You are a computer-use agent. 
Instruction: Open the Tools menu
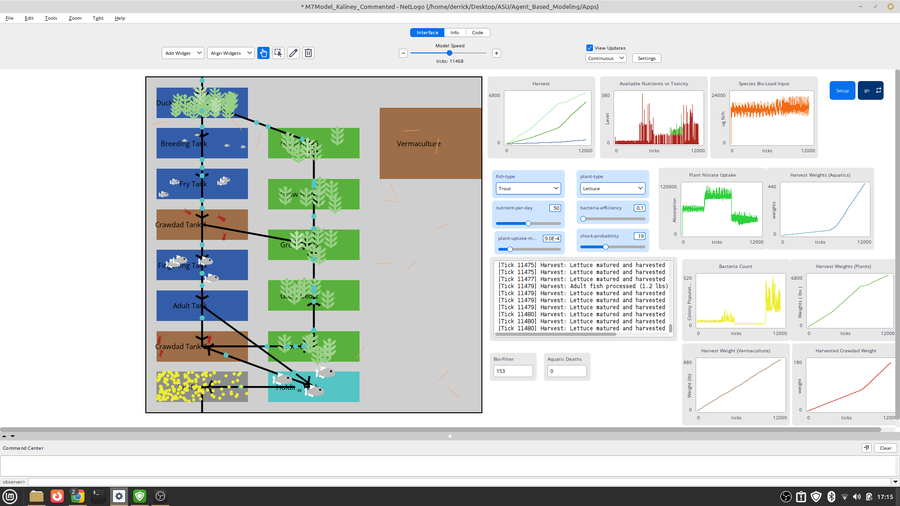(x=51, y=18)
